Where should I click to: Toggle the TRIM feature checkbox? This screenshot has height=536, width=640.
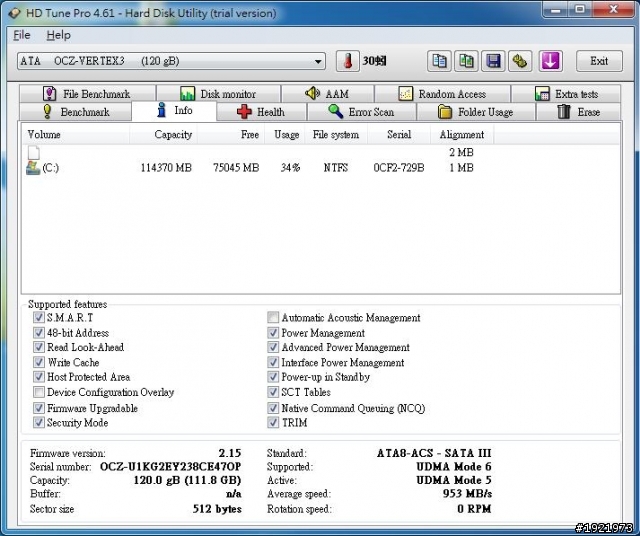[273, 423]
